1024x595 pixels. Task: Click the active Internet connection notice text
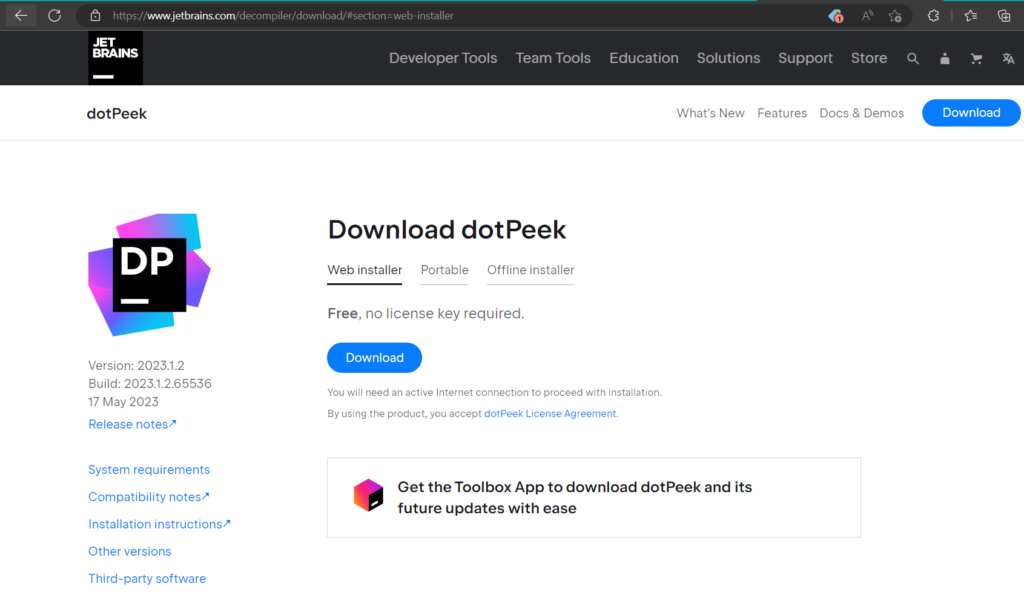click(494, 393)
